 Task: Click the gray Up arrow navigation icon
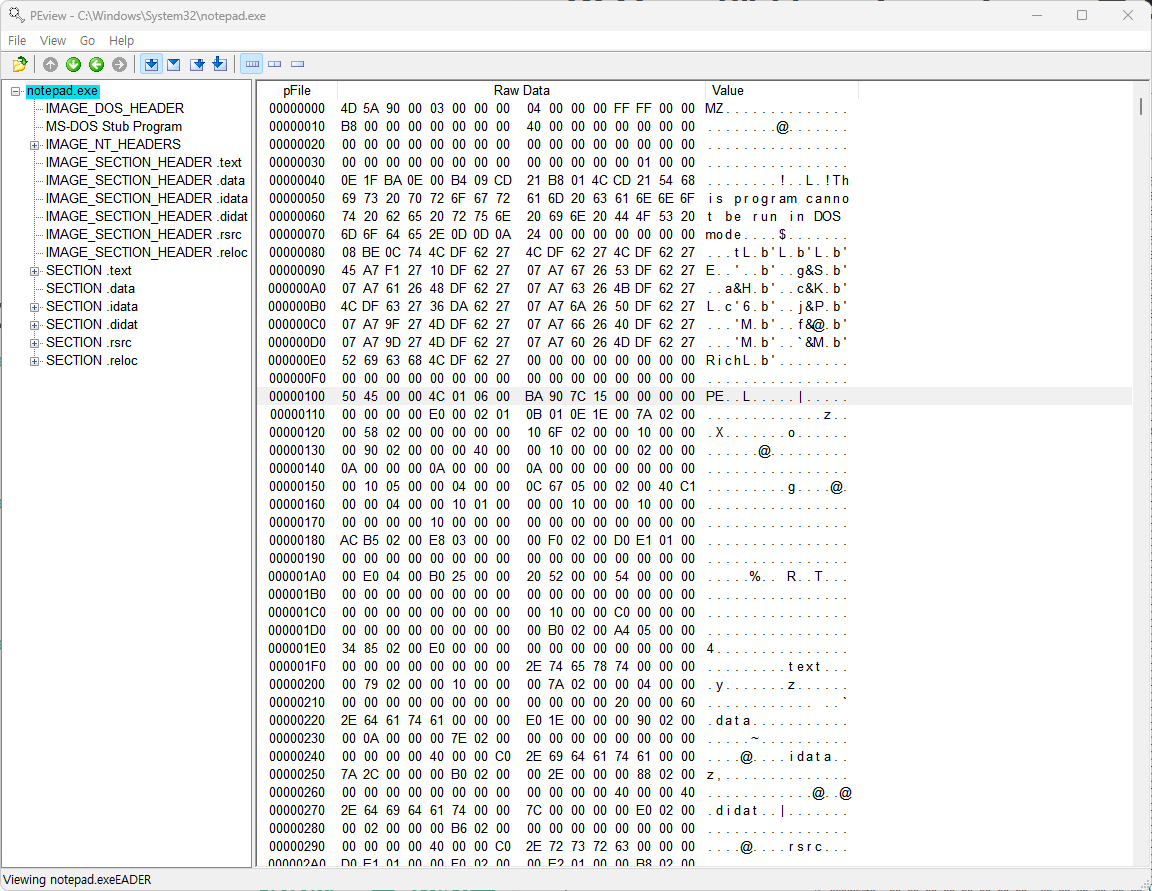coord(50,65)
